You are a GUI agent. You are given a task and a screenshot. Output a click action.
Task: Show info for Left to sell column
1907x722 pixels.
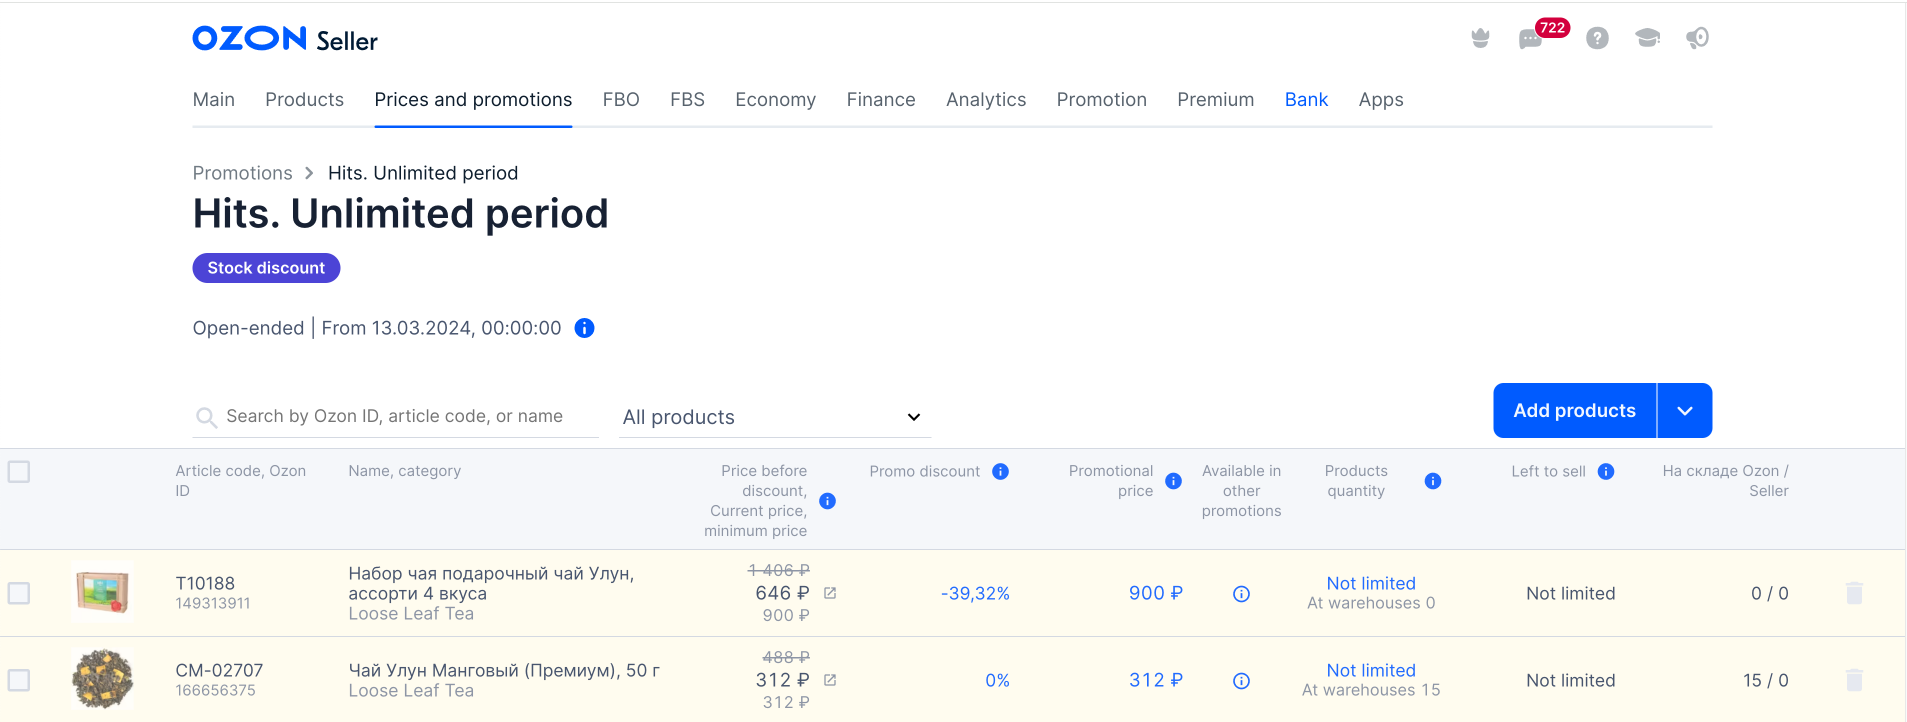[1606, 471]
